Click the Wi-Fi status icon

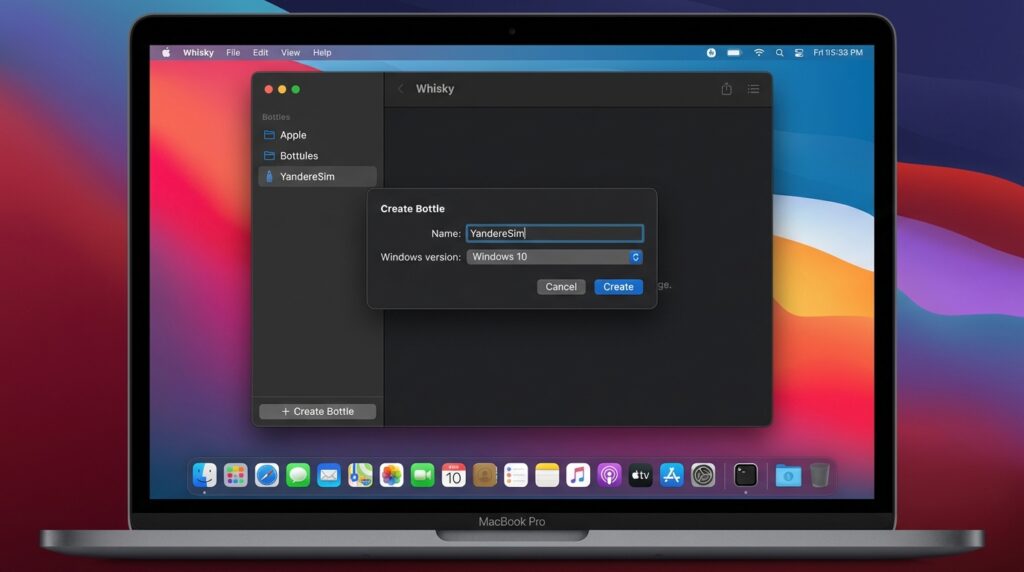(758, 53)
